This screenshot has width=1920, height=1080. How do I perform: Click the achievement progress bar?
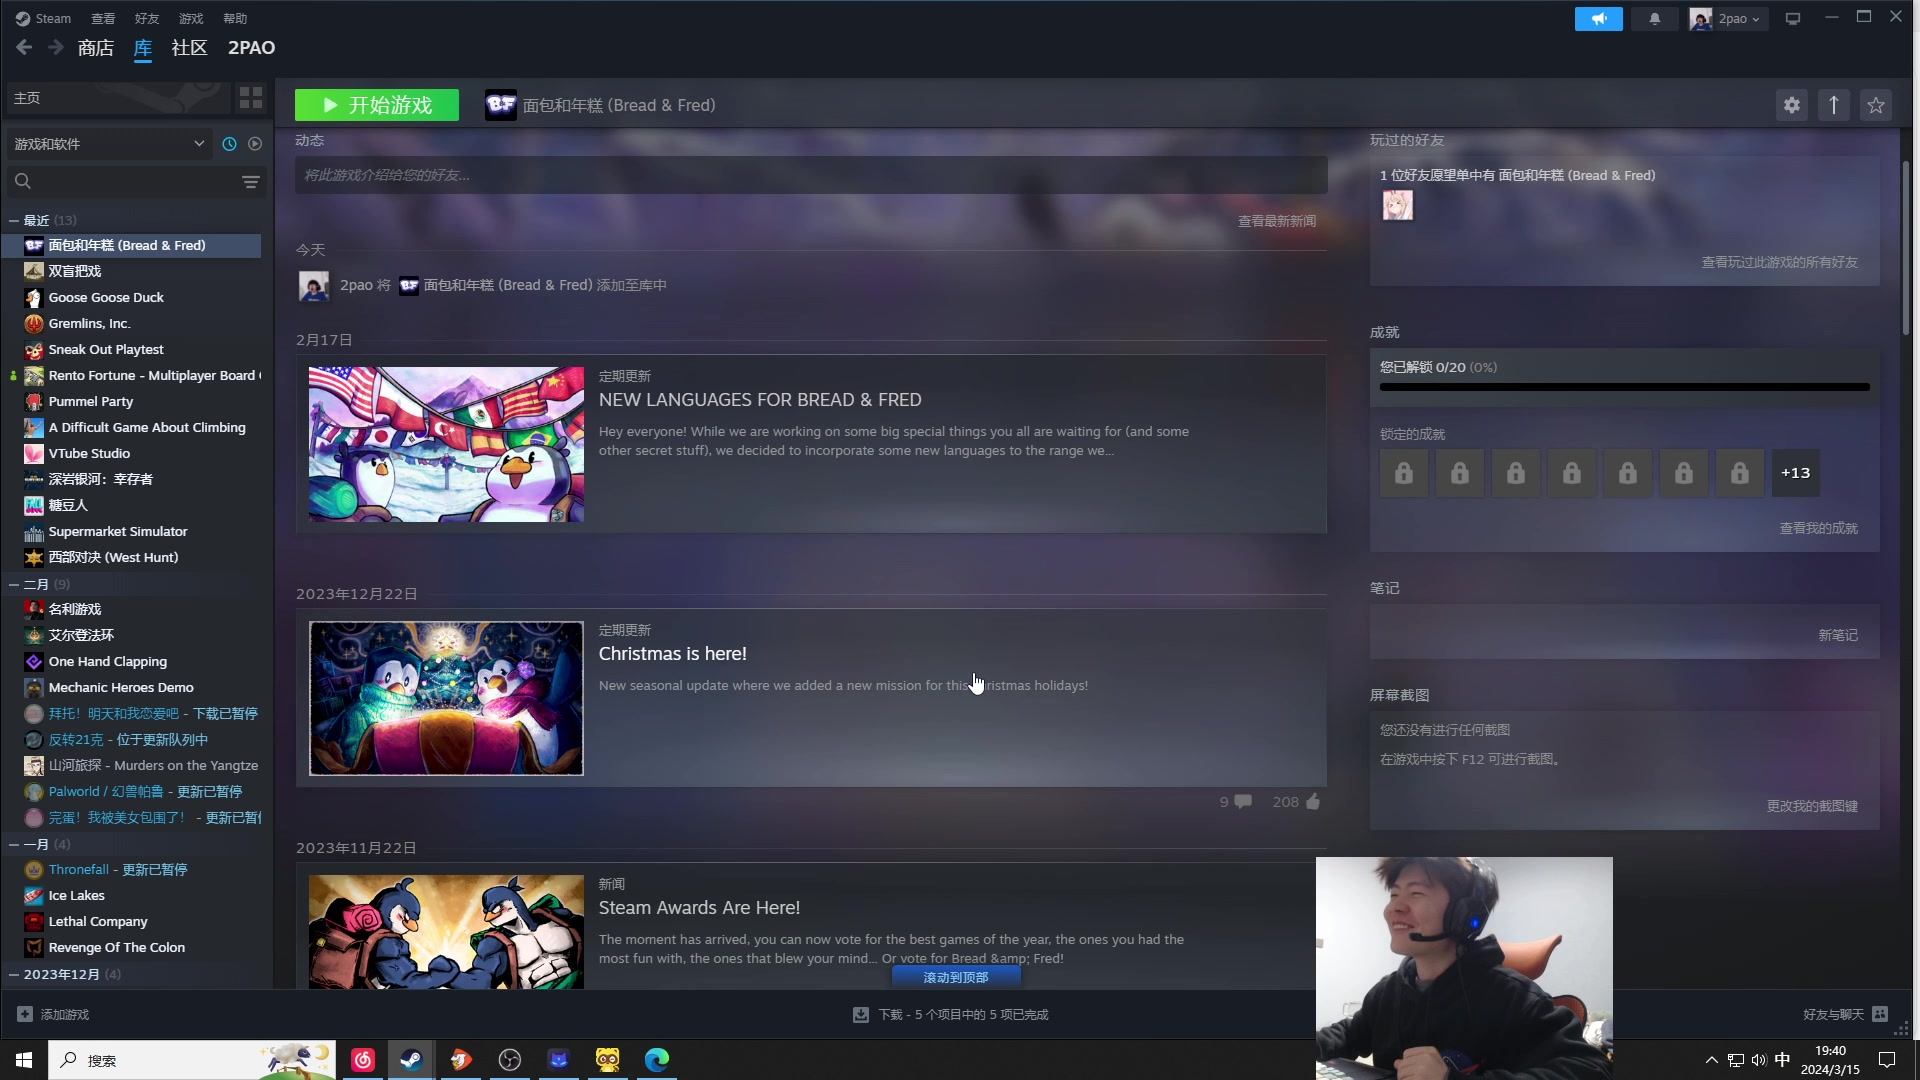pos(1625,387)
